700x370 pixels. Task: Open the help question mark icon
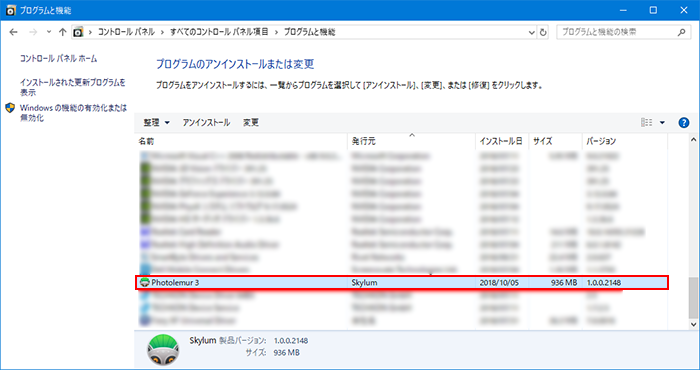[683, 123]
